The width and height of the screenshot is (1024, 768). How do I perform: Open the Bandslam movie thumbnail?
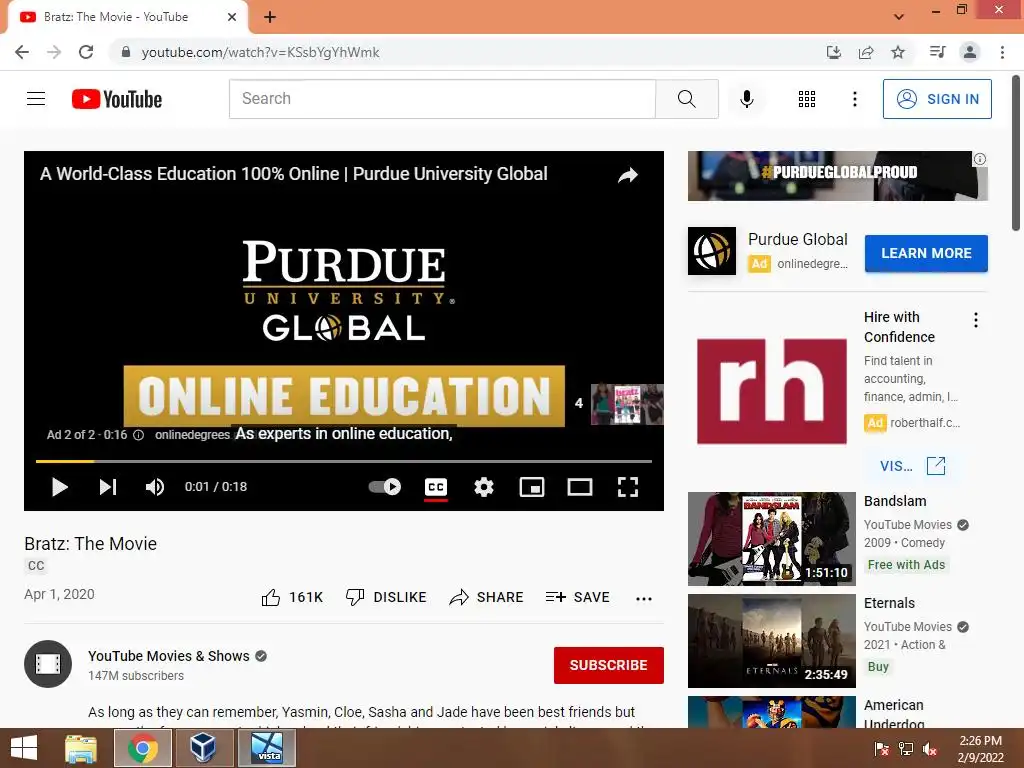tap(771, 539)
